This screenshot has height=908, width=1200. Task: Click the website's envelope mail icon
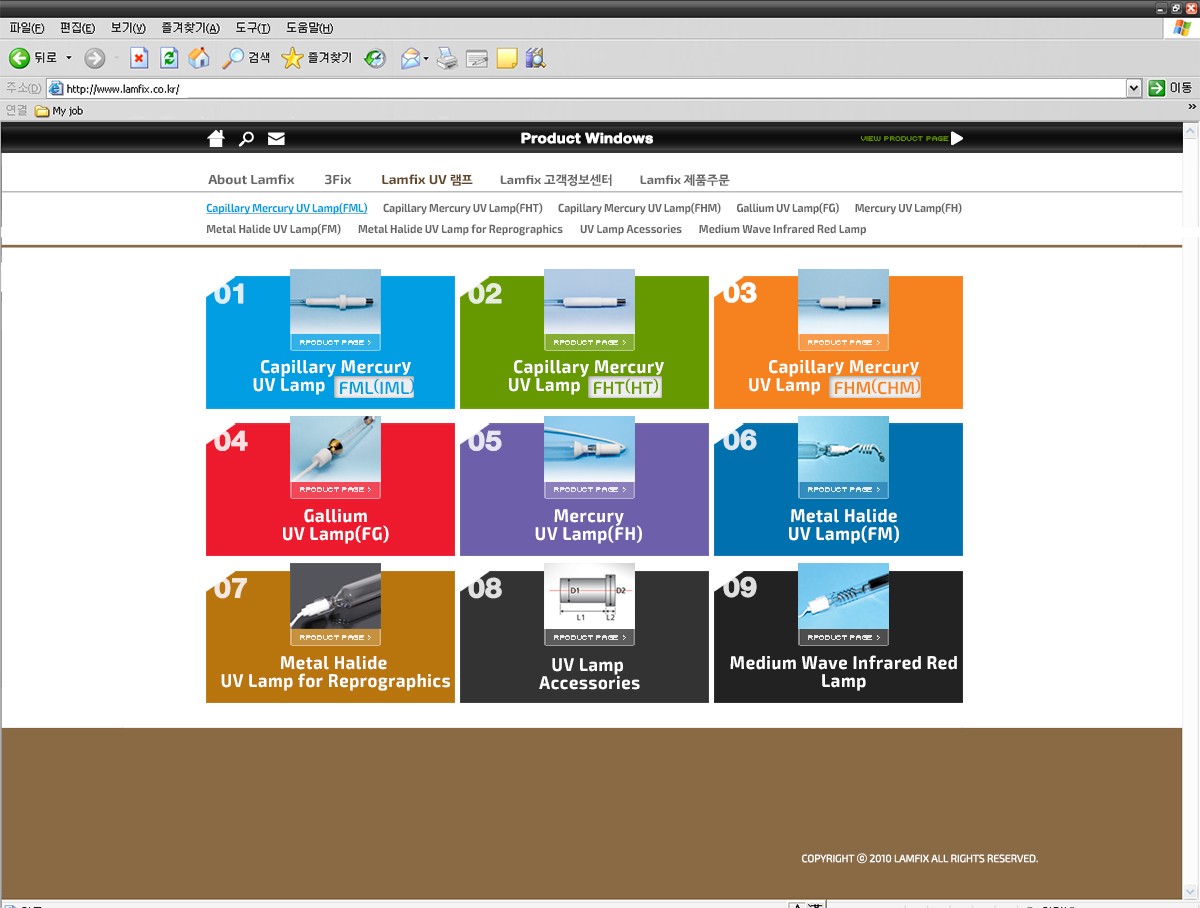pos(276,138)
